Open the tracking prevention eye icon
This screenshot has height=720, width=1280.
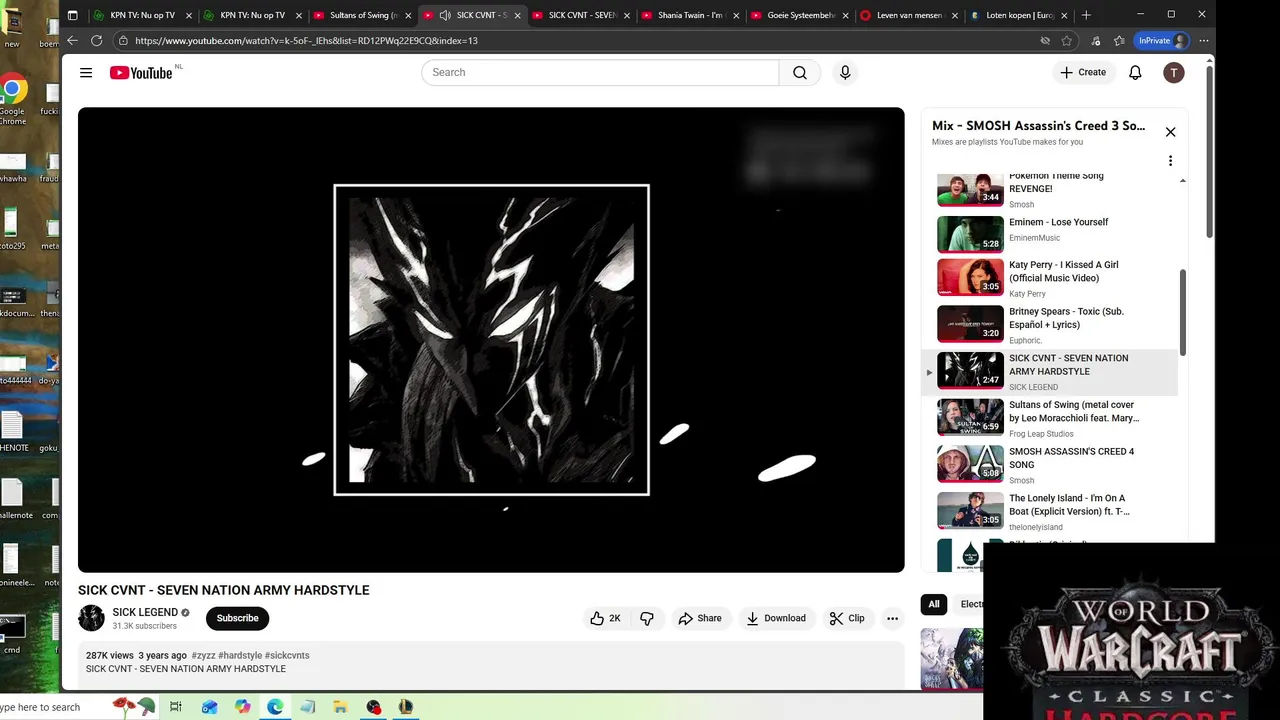click(x=1045, y=41)
